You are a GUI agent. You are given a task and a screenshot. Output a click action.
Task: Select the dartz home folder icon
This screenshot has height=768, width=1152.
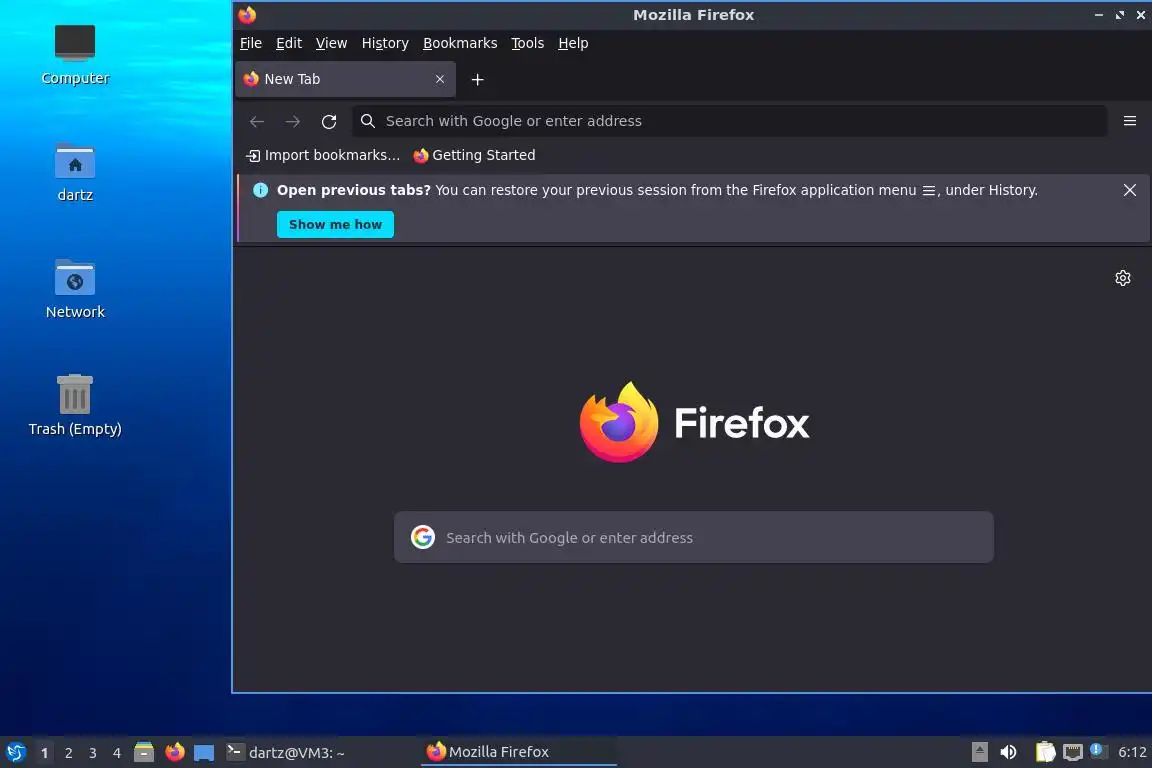point(75,173)
